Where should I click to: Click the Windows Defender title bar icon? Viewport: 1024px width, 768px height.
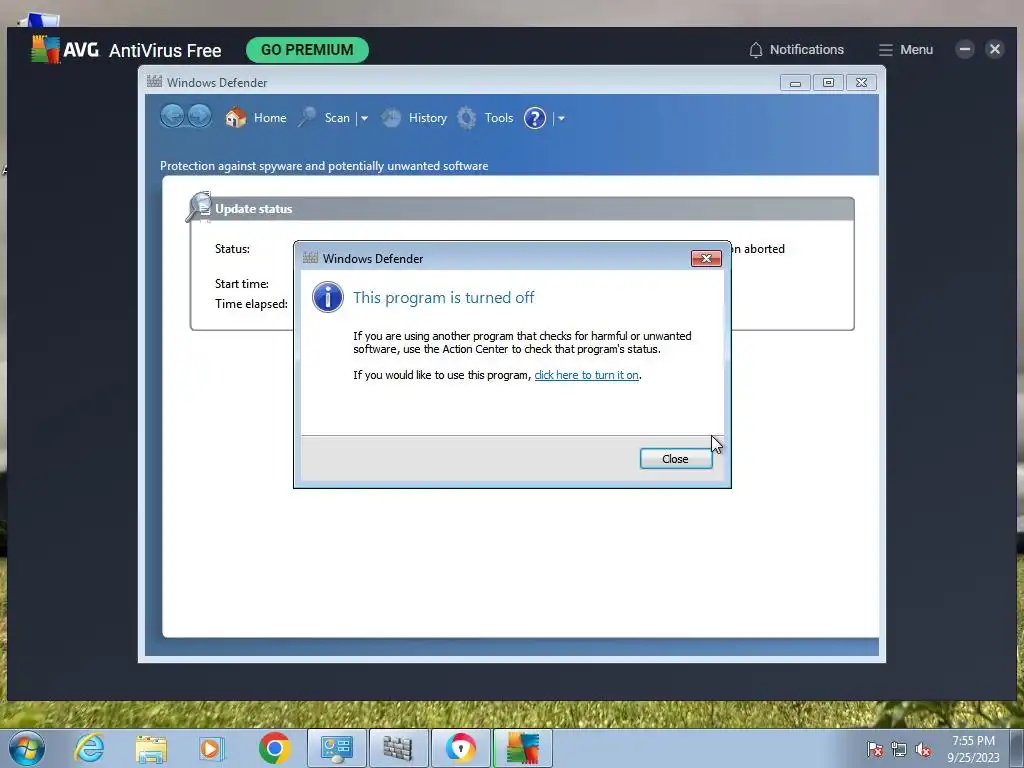(154, 82)
